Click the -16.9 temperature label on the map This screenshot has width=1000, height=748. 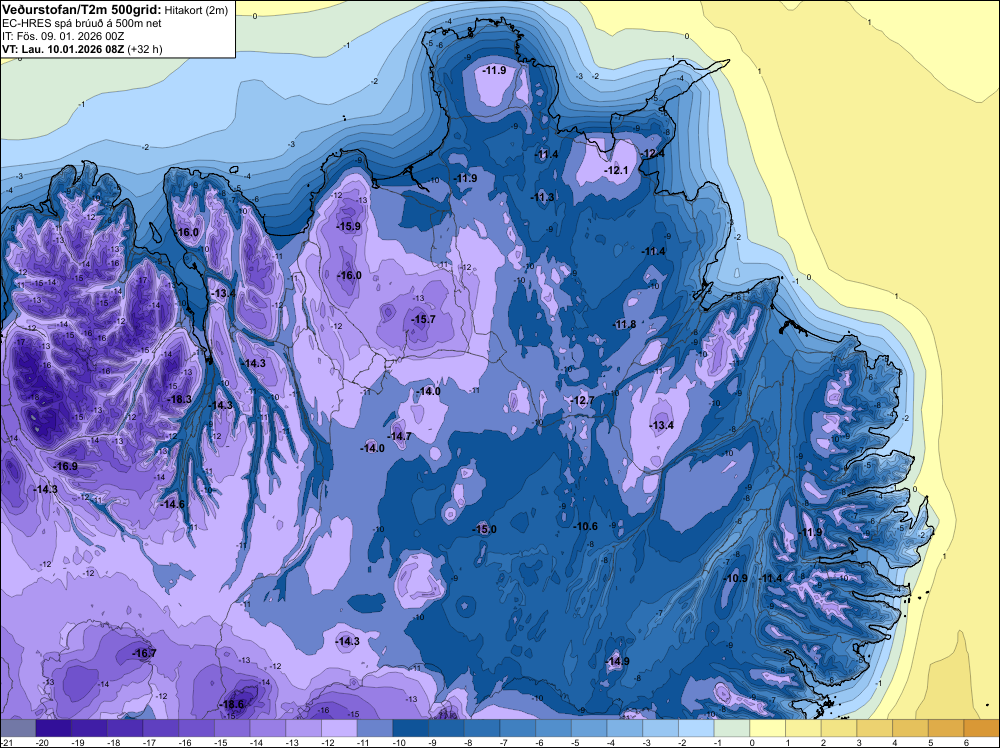[65, 466]
